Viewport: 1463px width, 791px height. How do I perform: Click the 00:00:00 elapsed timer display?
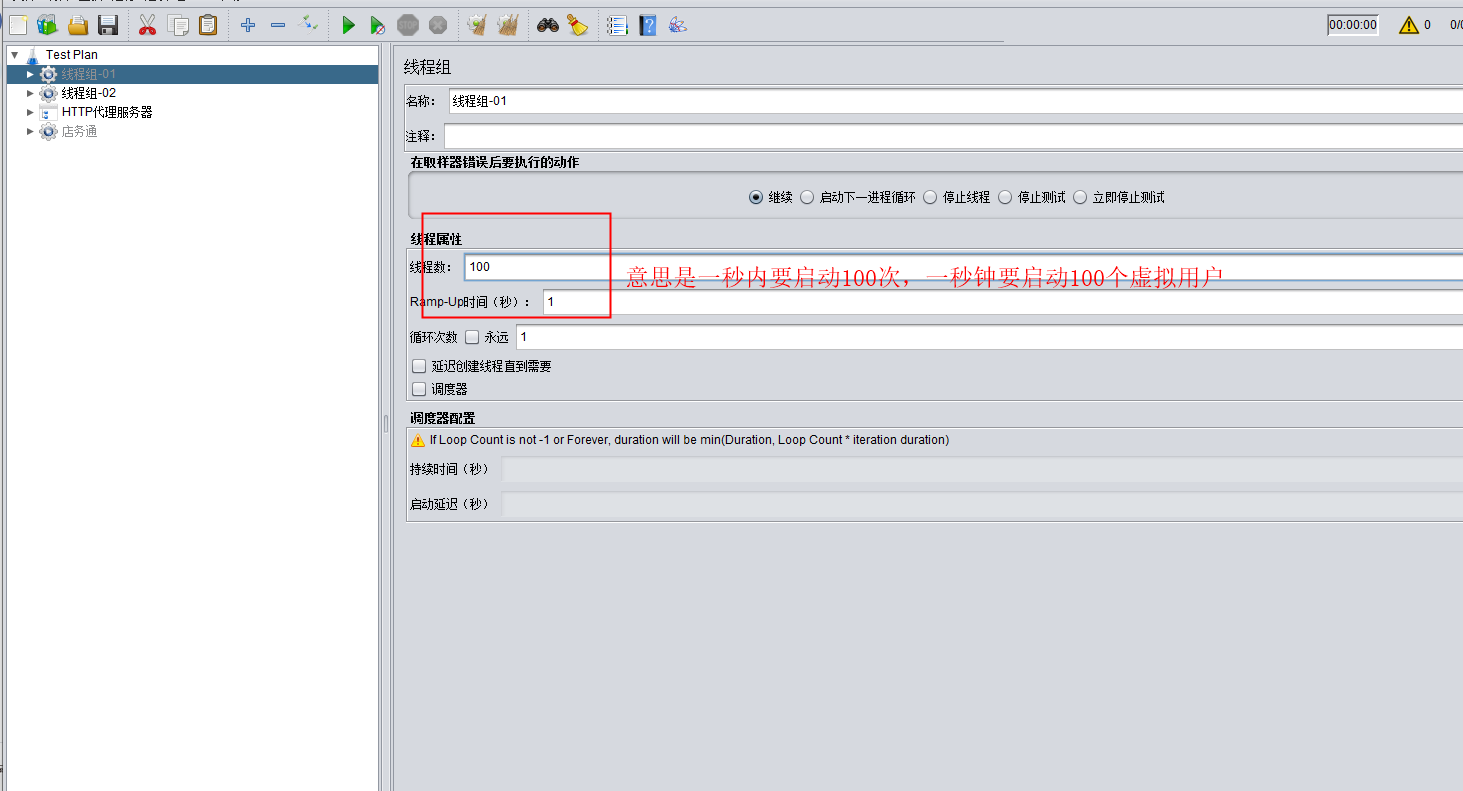point(1353,25)
